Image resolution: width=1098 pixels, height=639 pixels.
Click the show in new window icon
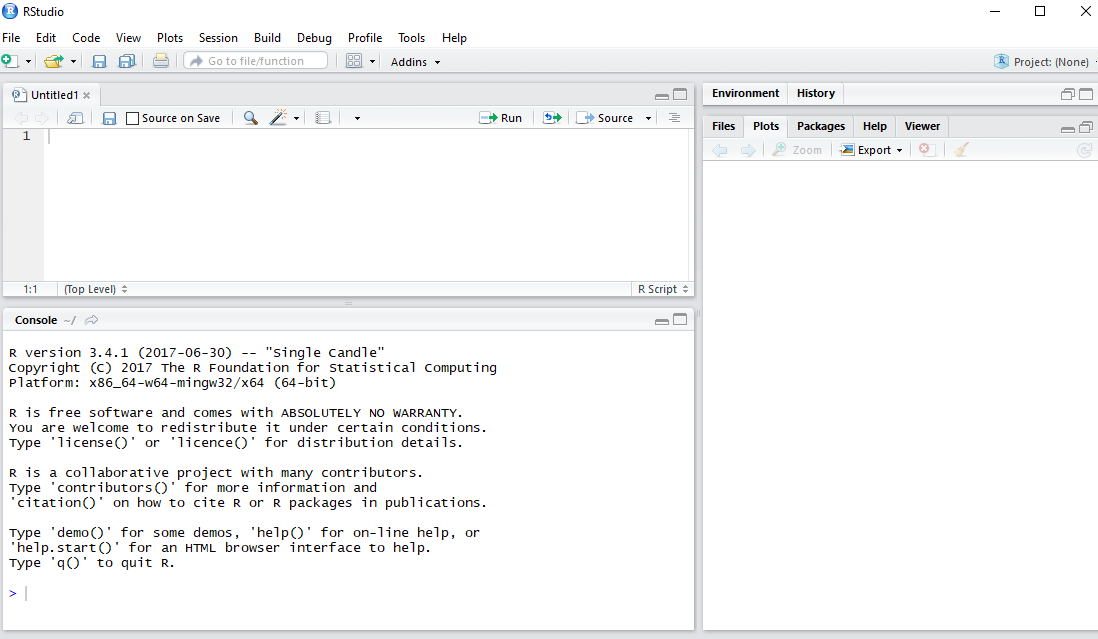(x=76, y=118)
